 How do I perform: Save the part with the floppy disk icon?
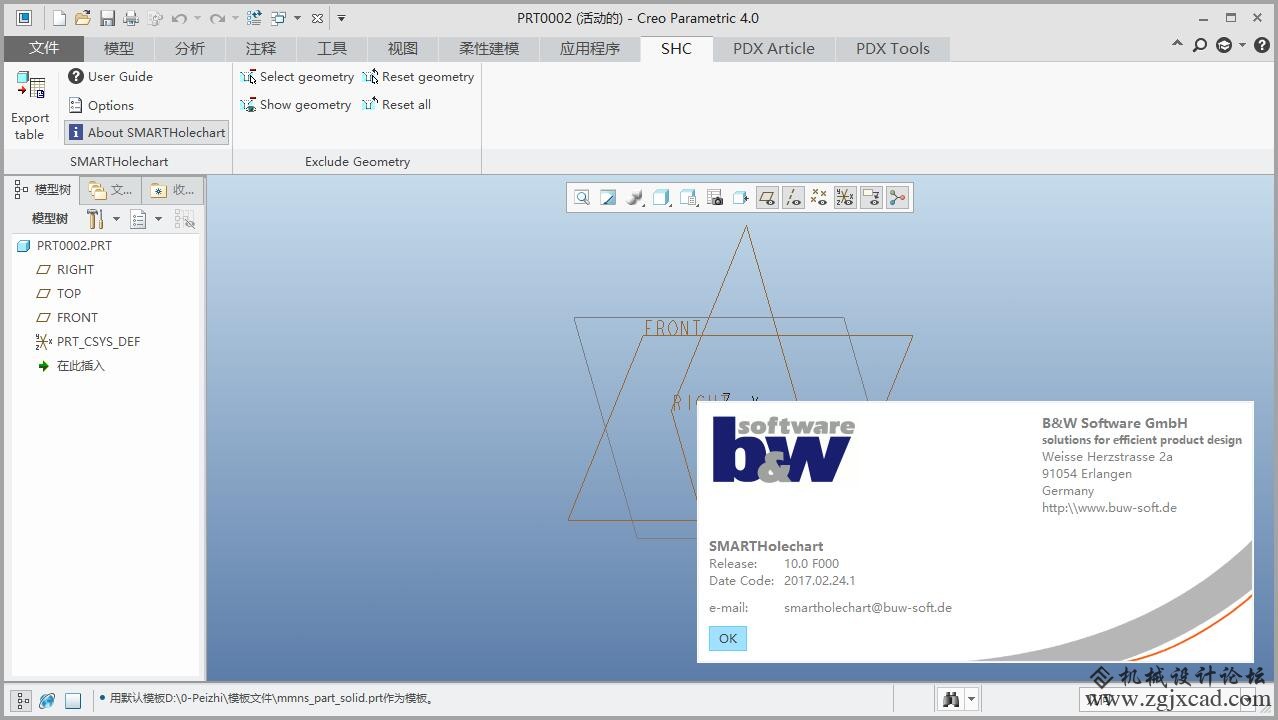click(x=107, y=18)
